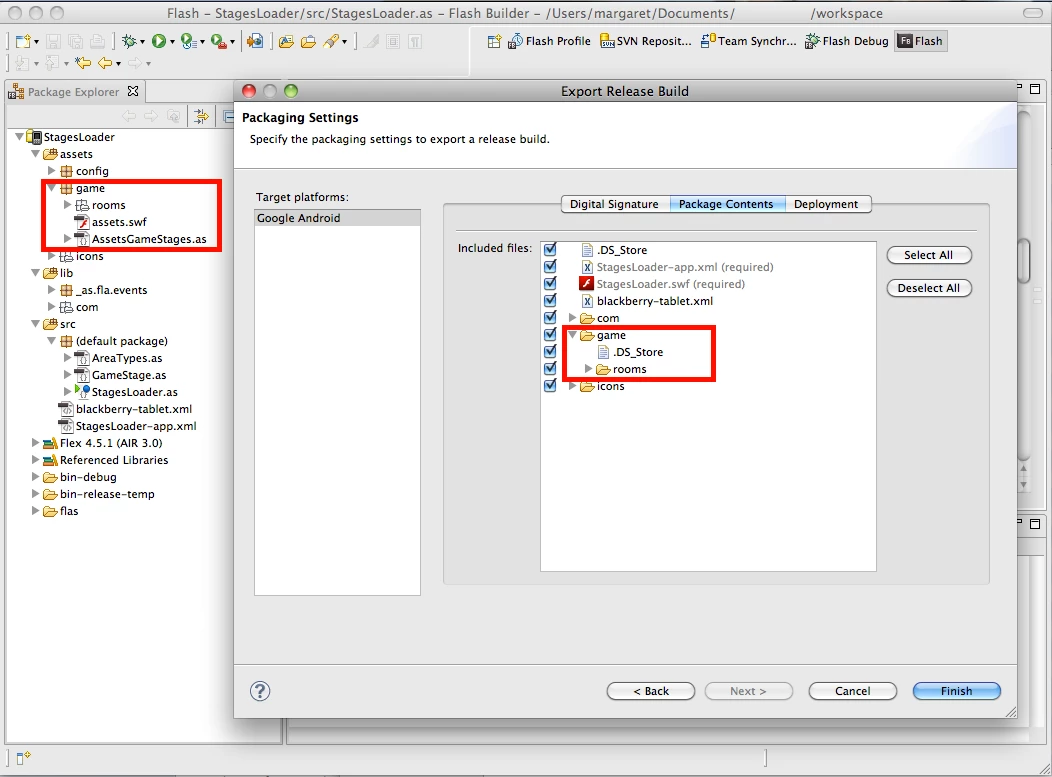Click the StagesLoader.swf Flash file icon
The image size is (1052, 777).
pos(586,284)
